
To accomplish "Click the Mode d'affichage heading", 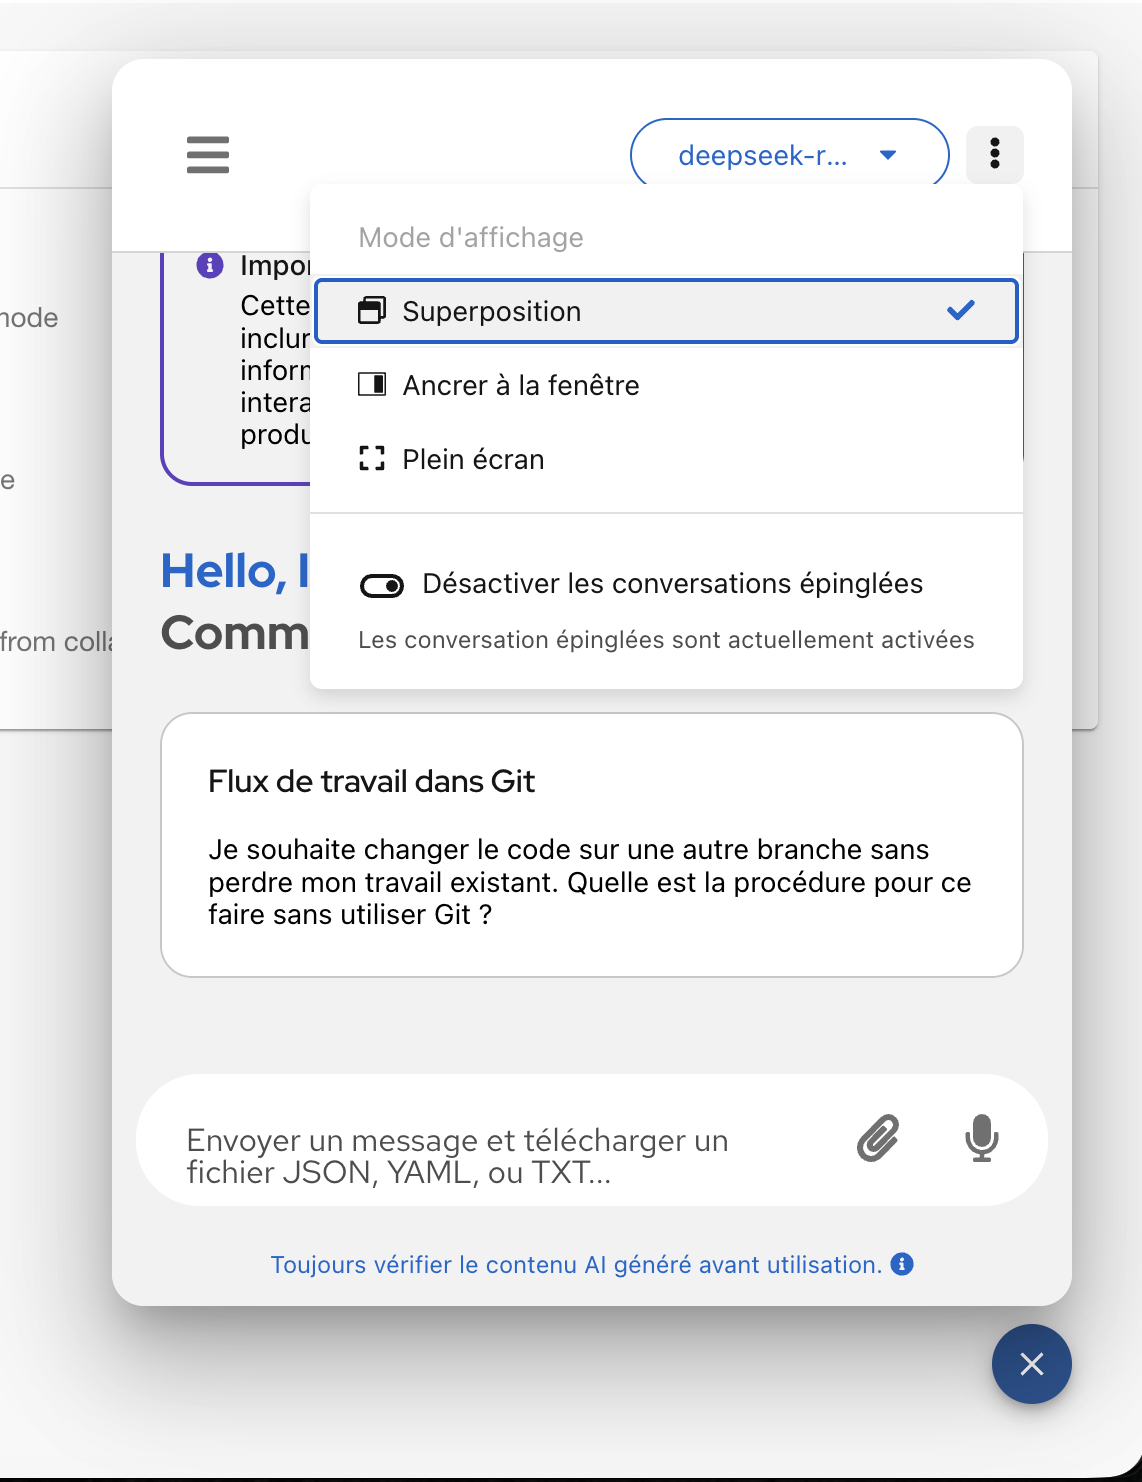I will [471, 238].
